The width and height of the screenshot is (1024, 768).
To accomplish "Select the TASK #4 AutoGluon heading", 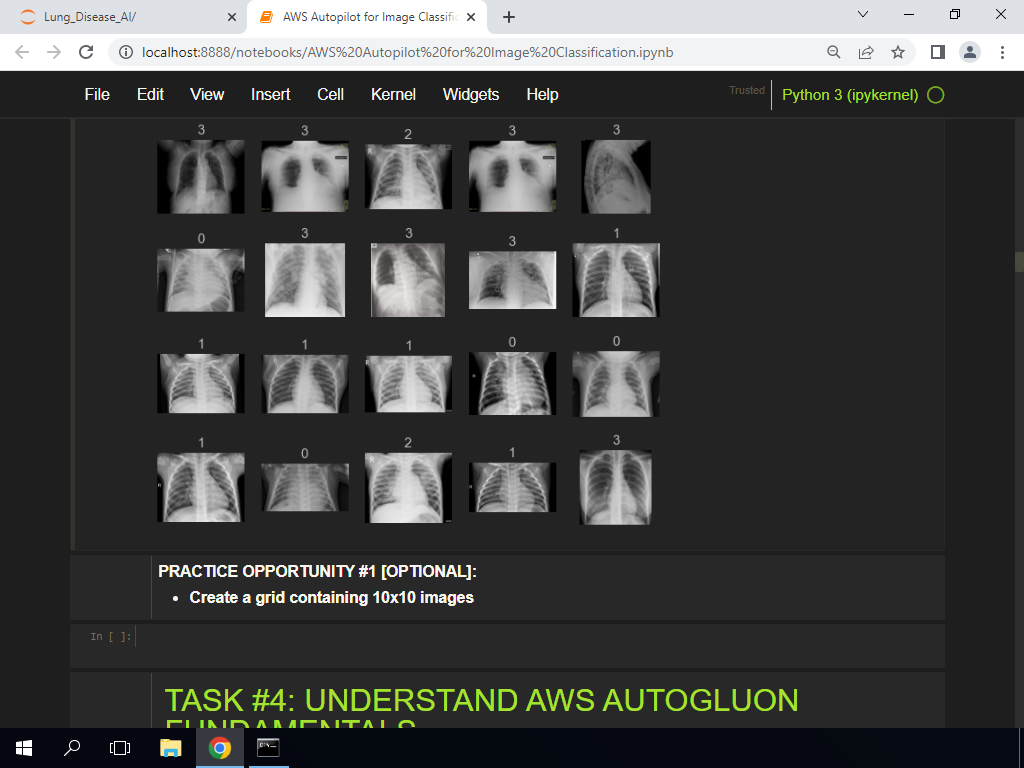I will 481,707.
